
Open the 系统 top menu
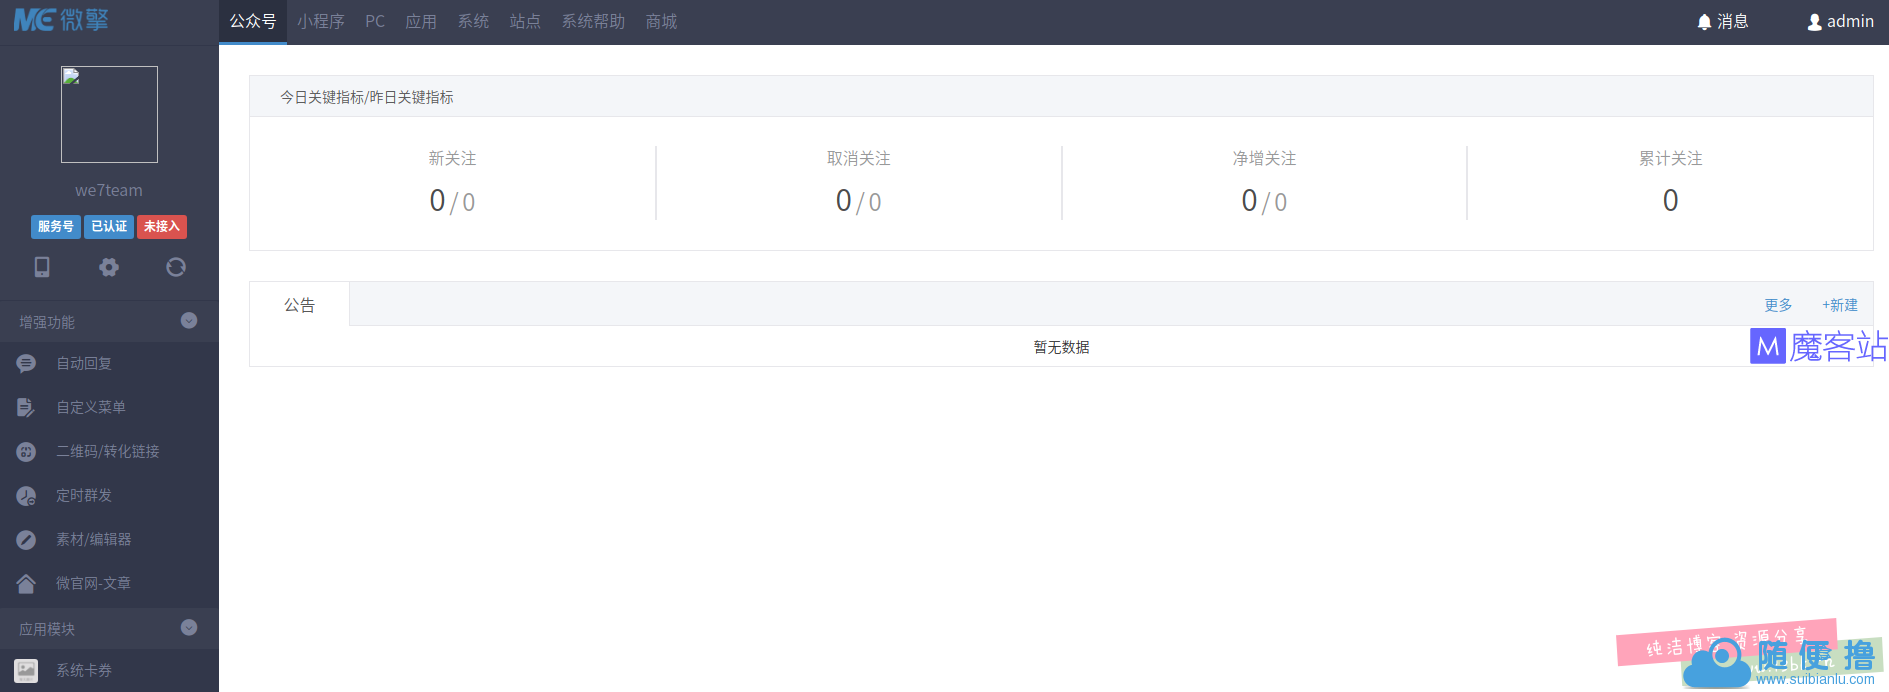[473, 22]
